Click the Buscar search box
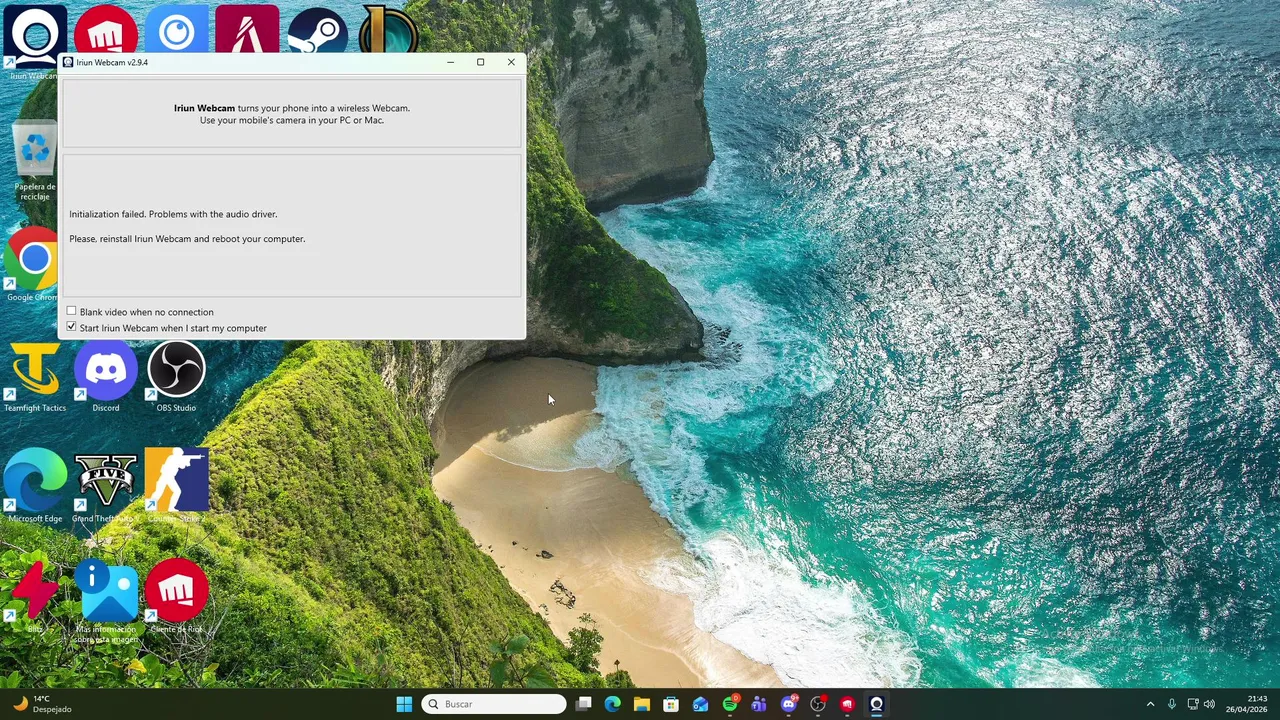This screenshot has height=720, width=1280. 494,704
